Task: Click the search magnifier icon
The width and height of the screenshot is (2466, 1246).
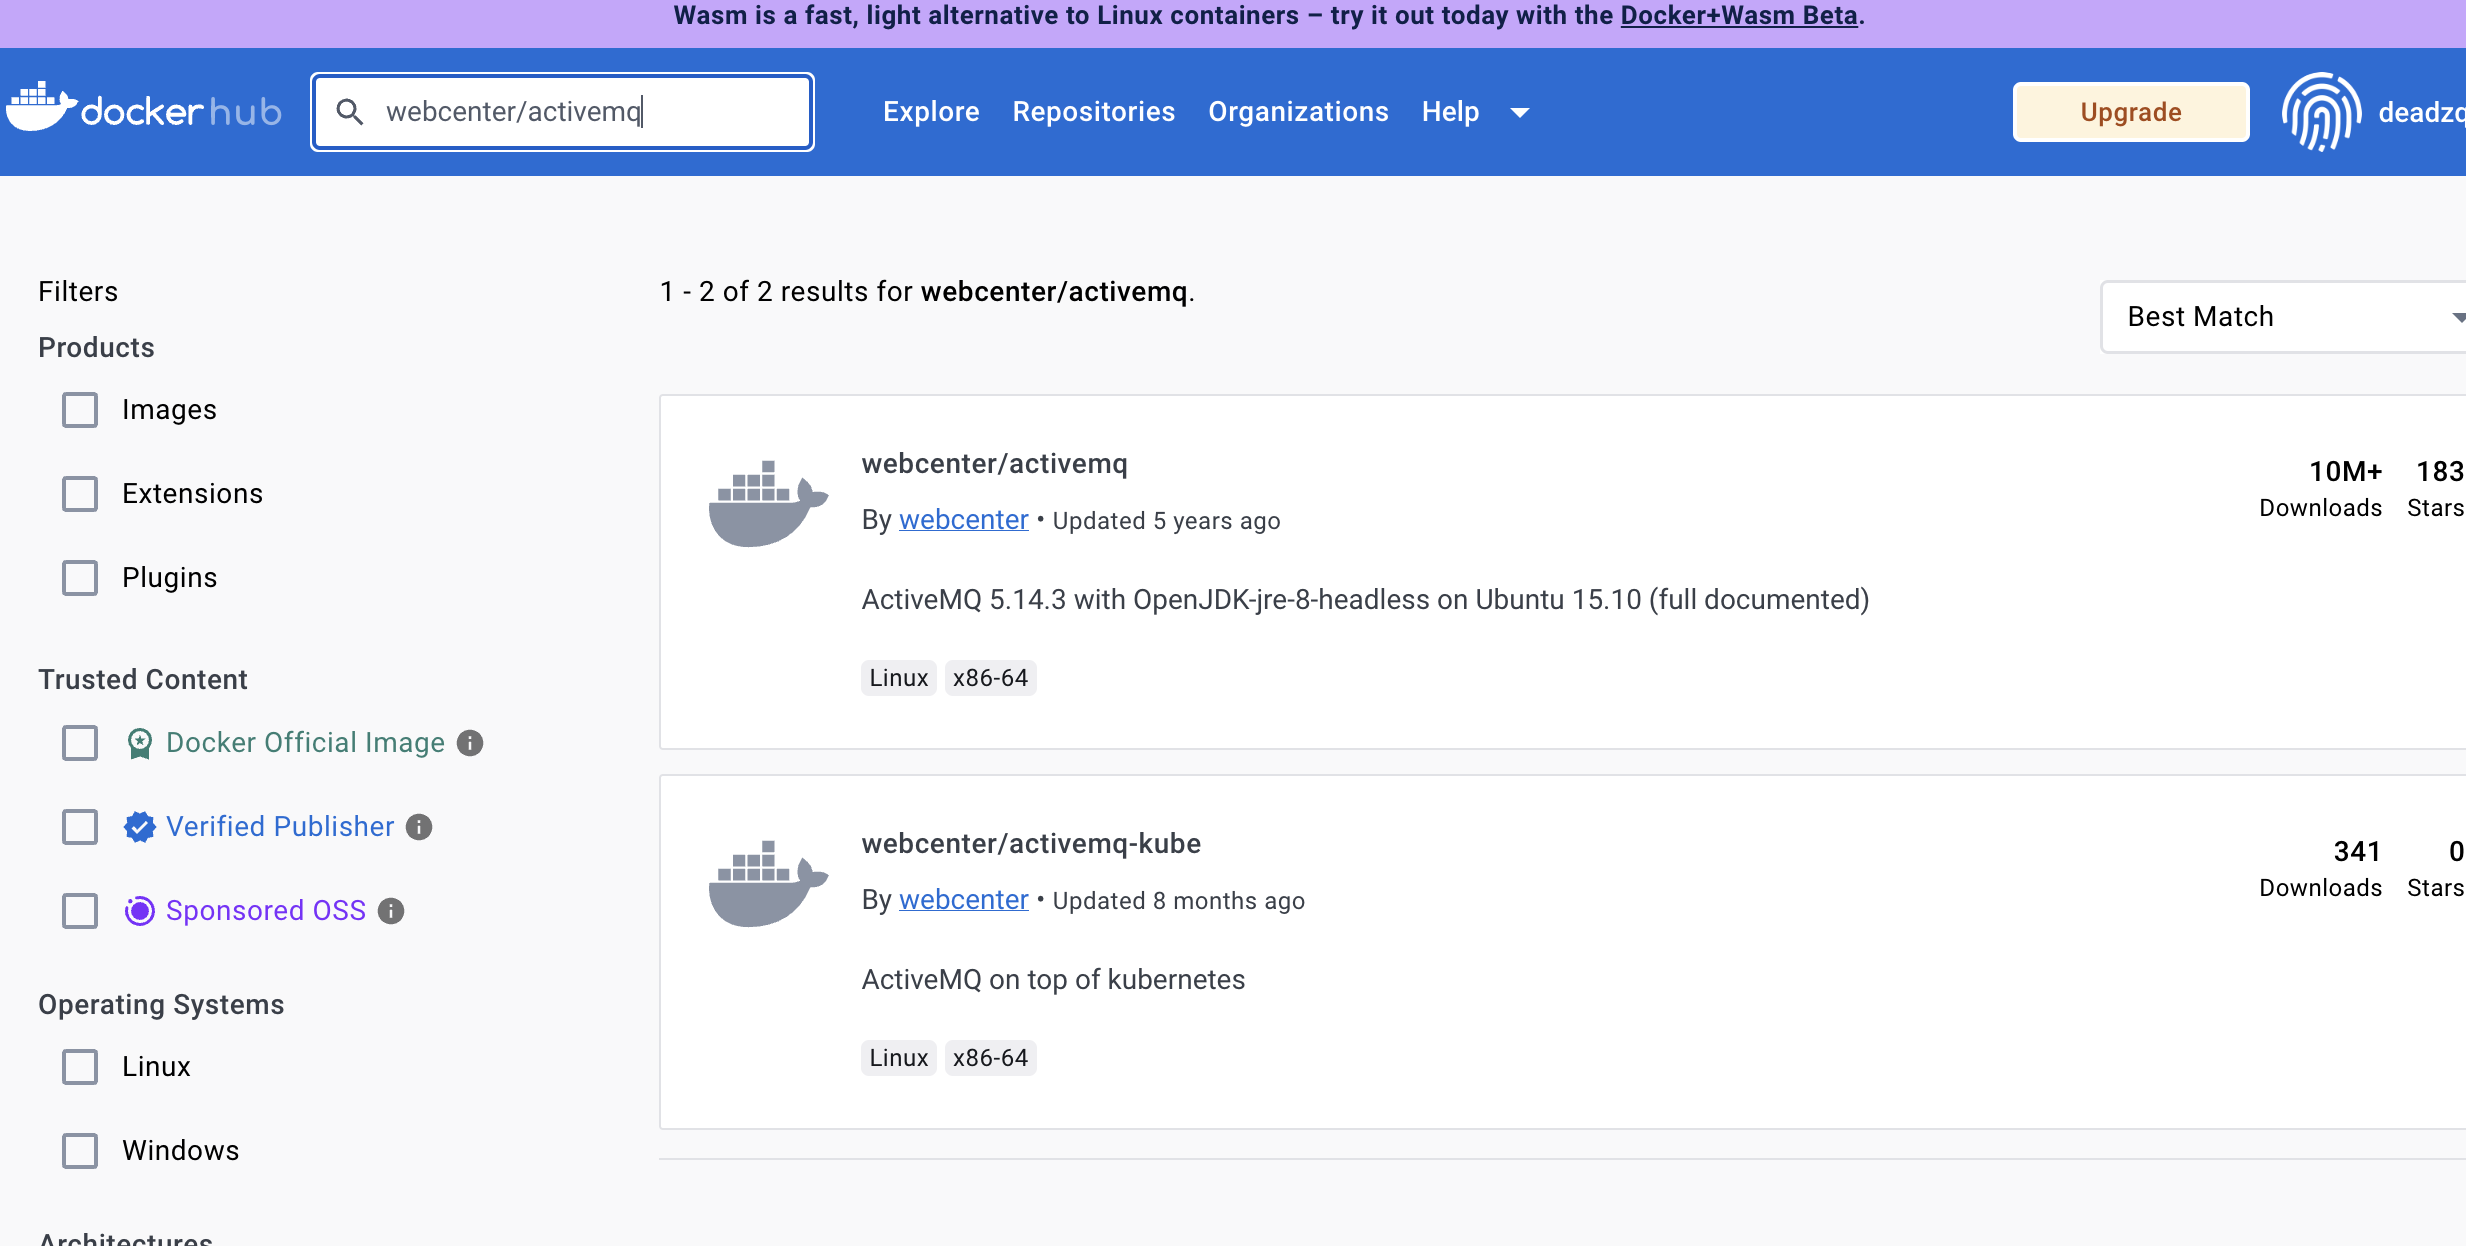Action: tap(349, 111)
